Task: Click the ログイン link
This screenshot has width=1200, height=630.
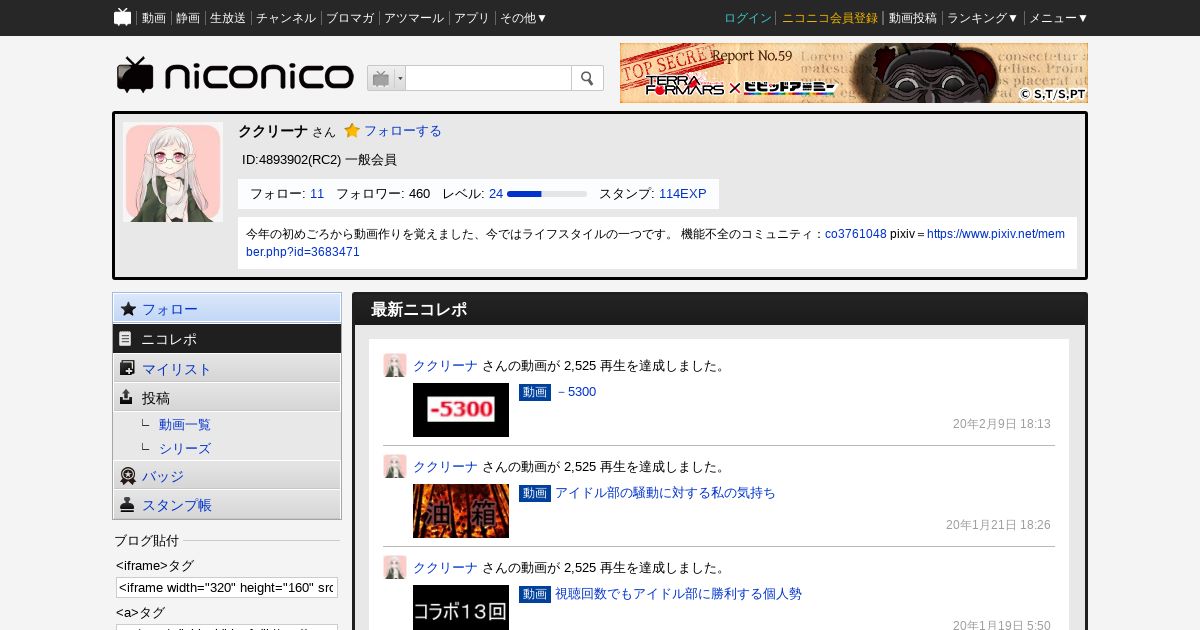Action: 748,18
